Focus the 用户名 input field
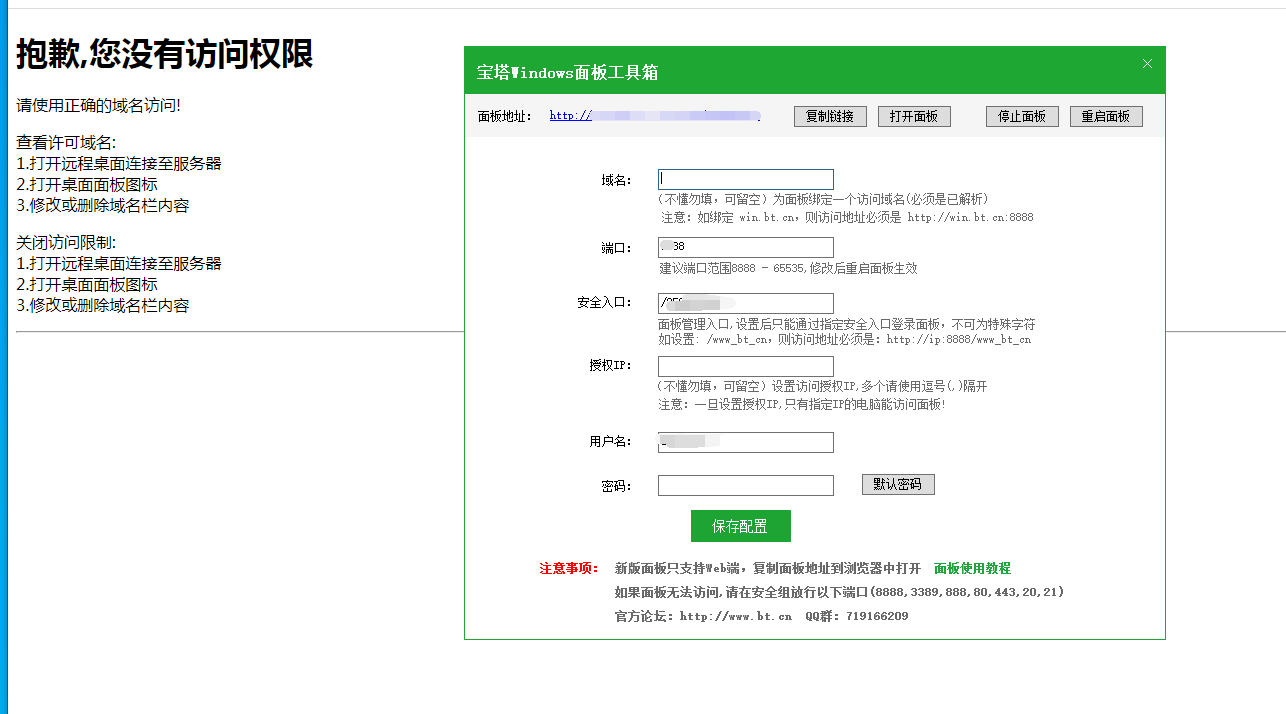1286x714 pixels. 746,442
